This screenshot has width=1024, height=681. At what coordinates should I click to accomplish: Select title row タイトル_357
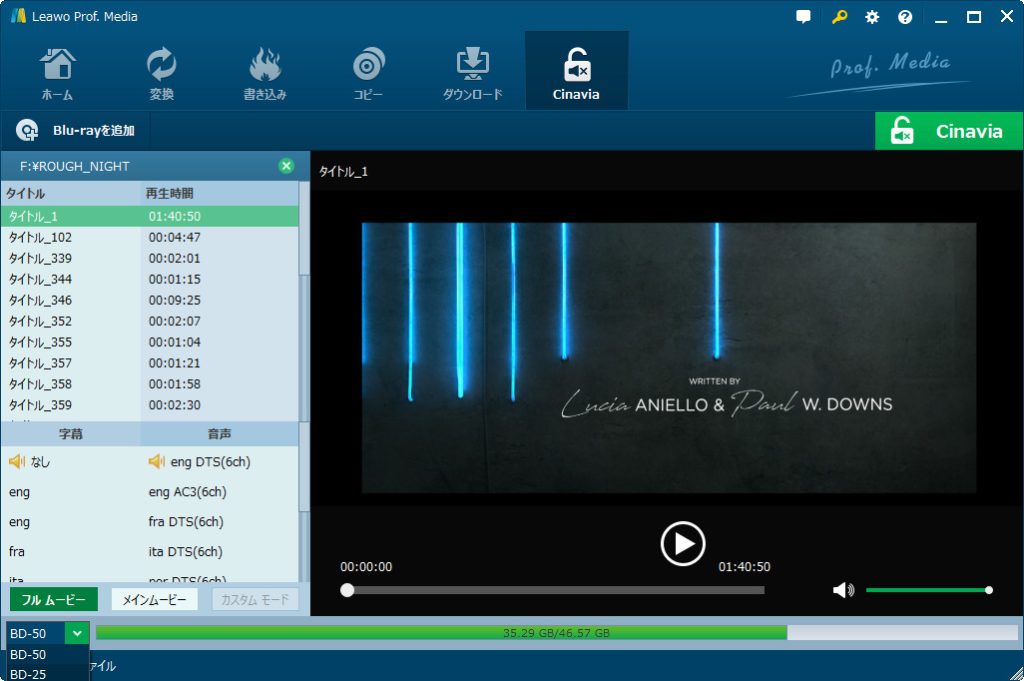click(150, 362)
